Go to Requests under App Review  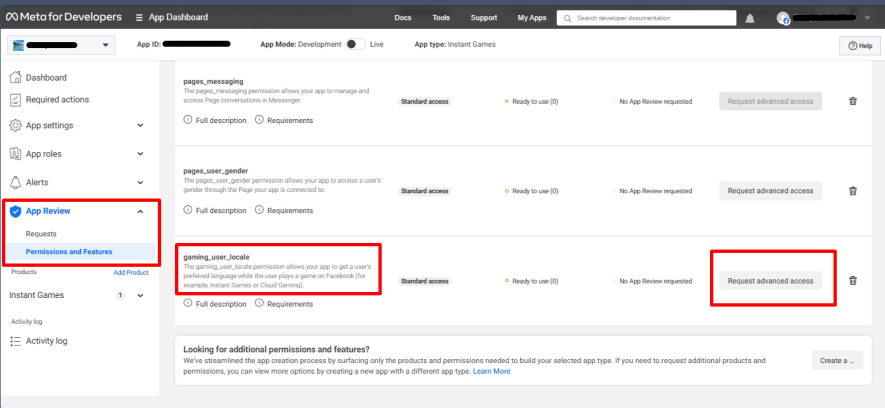tap(41, 234)
